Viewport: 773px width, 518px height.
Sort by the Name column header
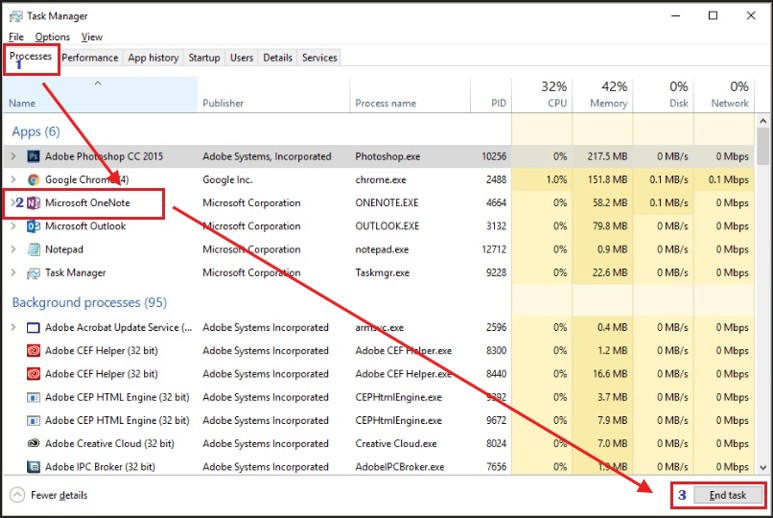(100, 95)
